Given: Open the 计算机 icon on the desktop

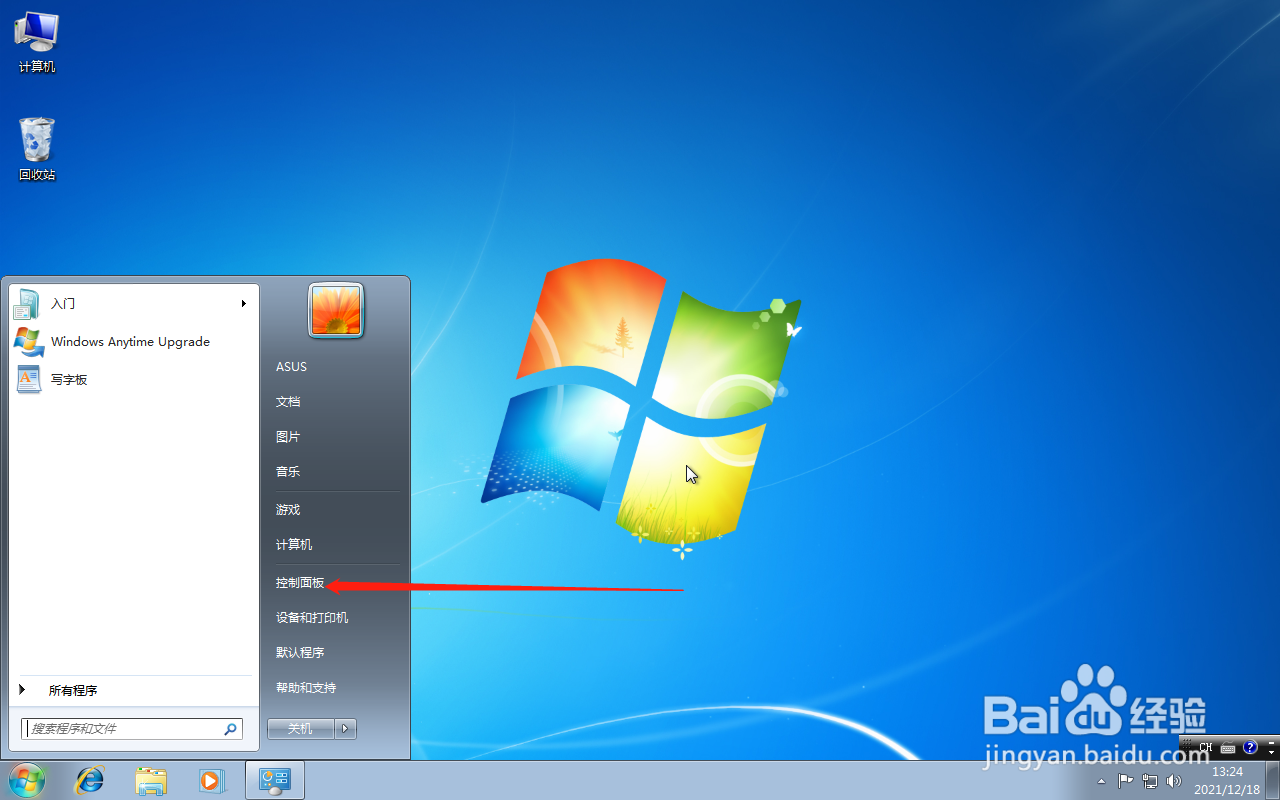Looking at the screenshot, I should (36, 35).
